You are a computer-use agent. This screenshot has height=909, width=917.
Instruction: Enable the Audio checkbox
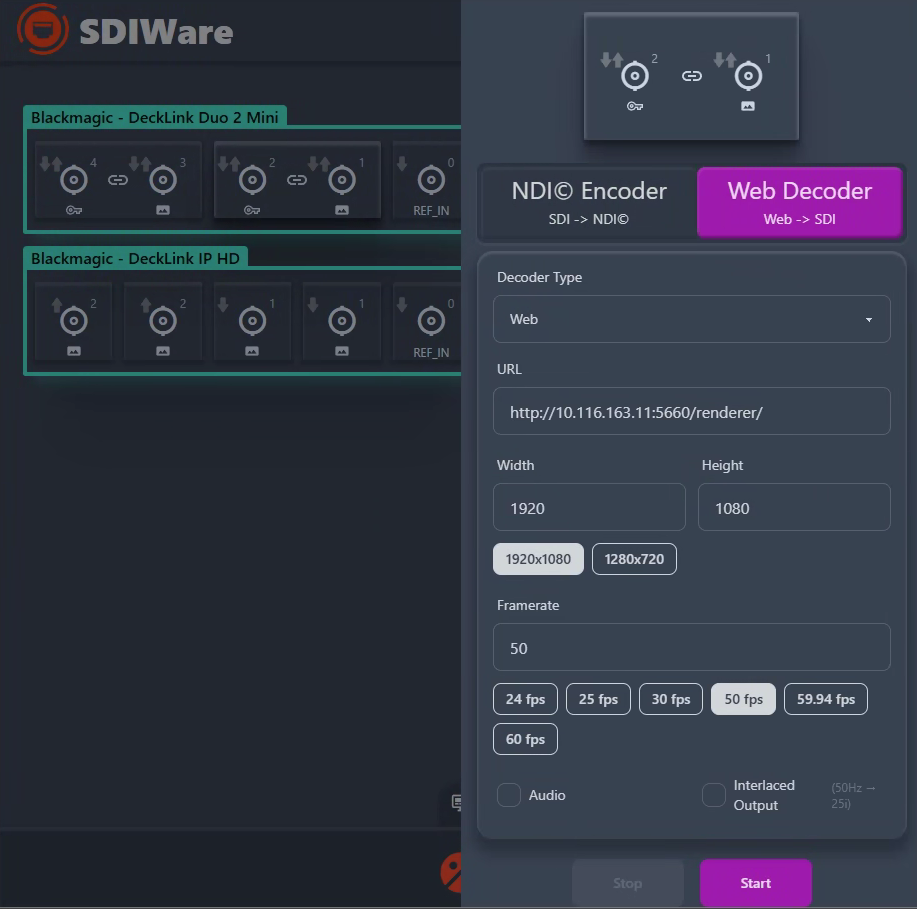pyautogui.click(x=509, y=795)
